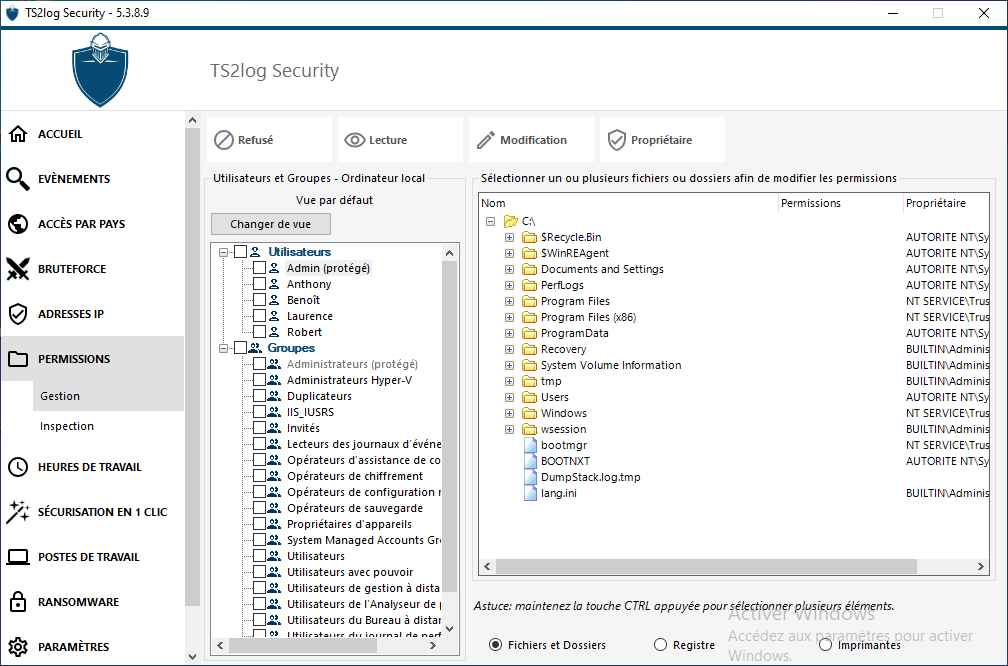
Task: Open the RANSOMWARE section
Action: tap(93, 602)
